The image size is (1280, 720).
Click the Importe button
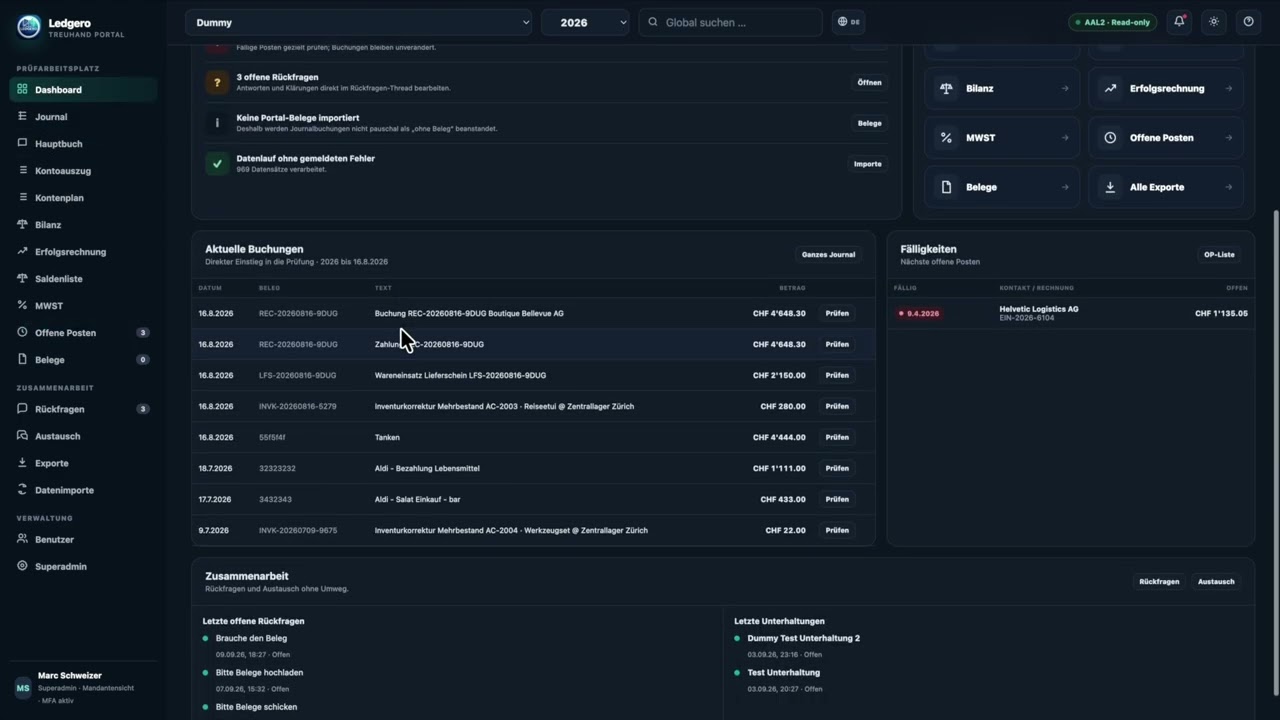pyautogui.click(x=868, y=164)
